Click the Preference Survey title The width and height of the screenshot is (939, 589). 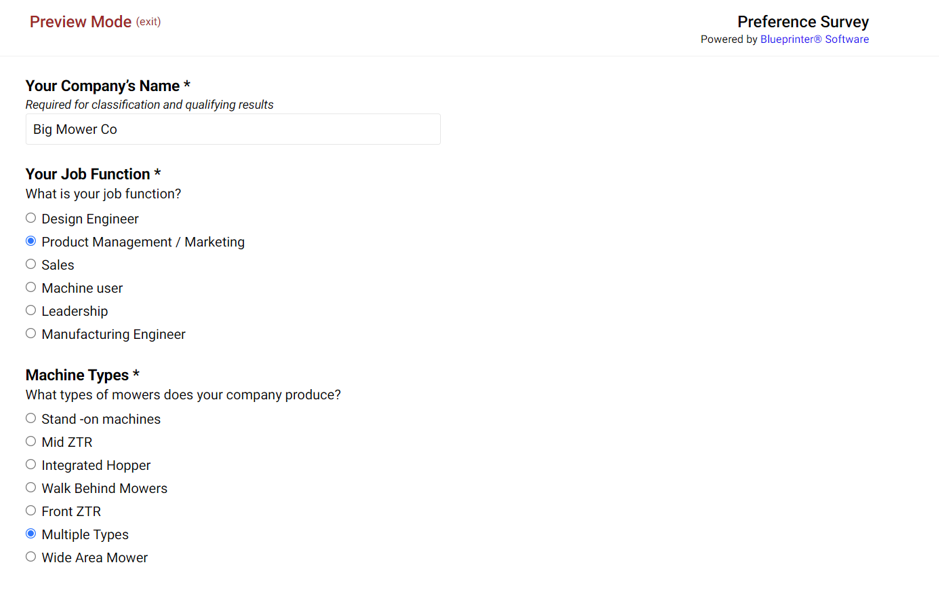coord(803,22)
